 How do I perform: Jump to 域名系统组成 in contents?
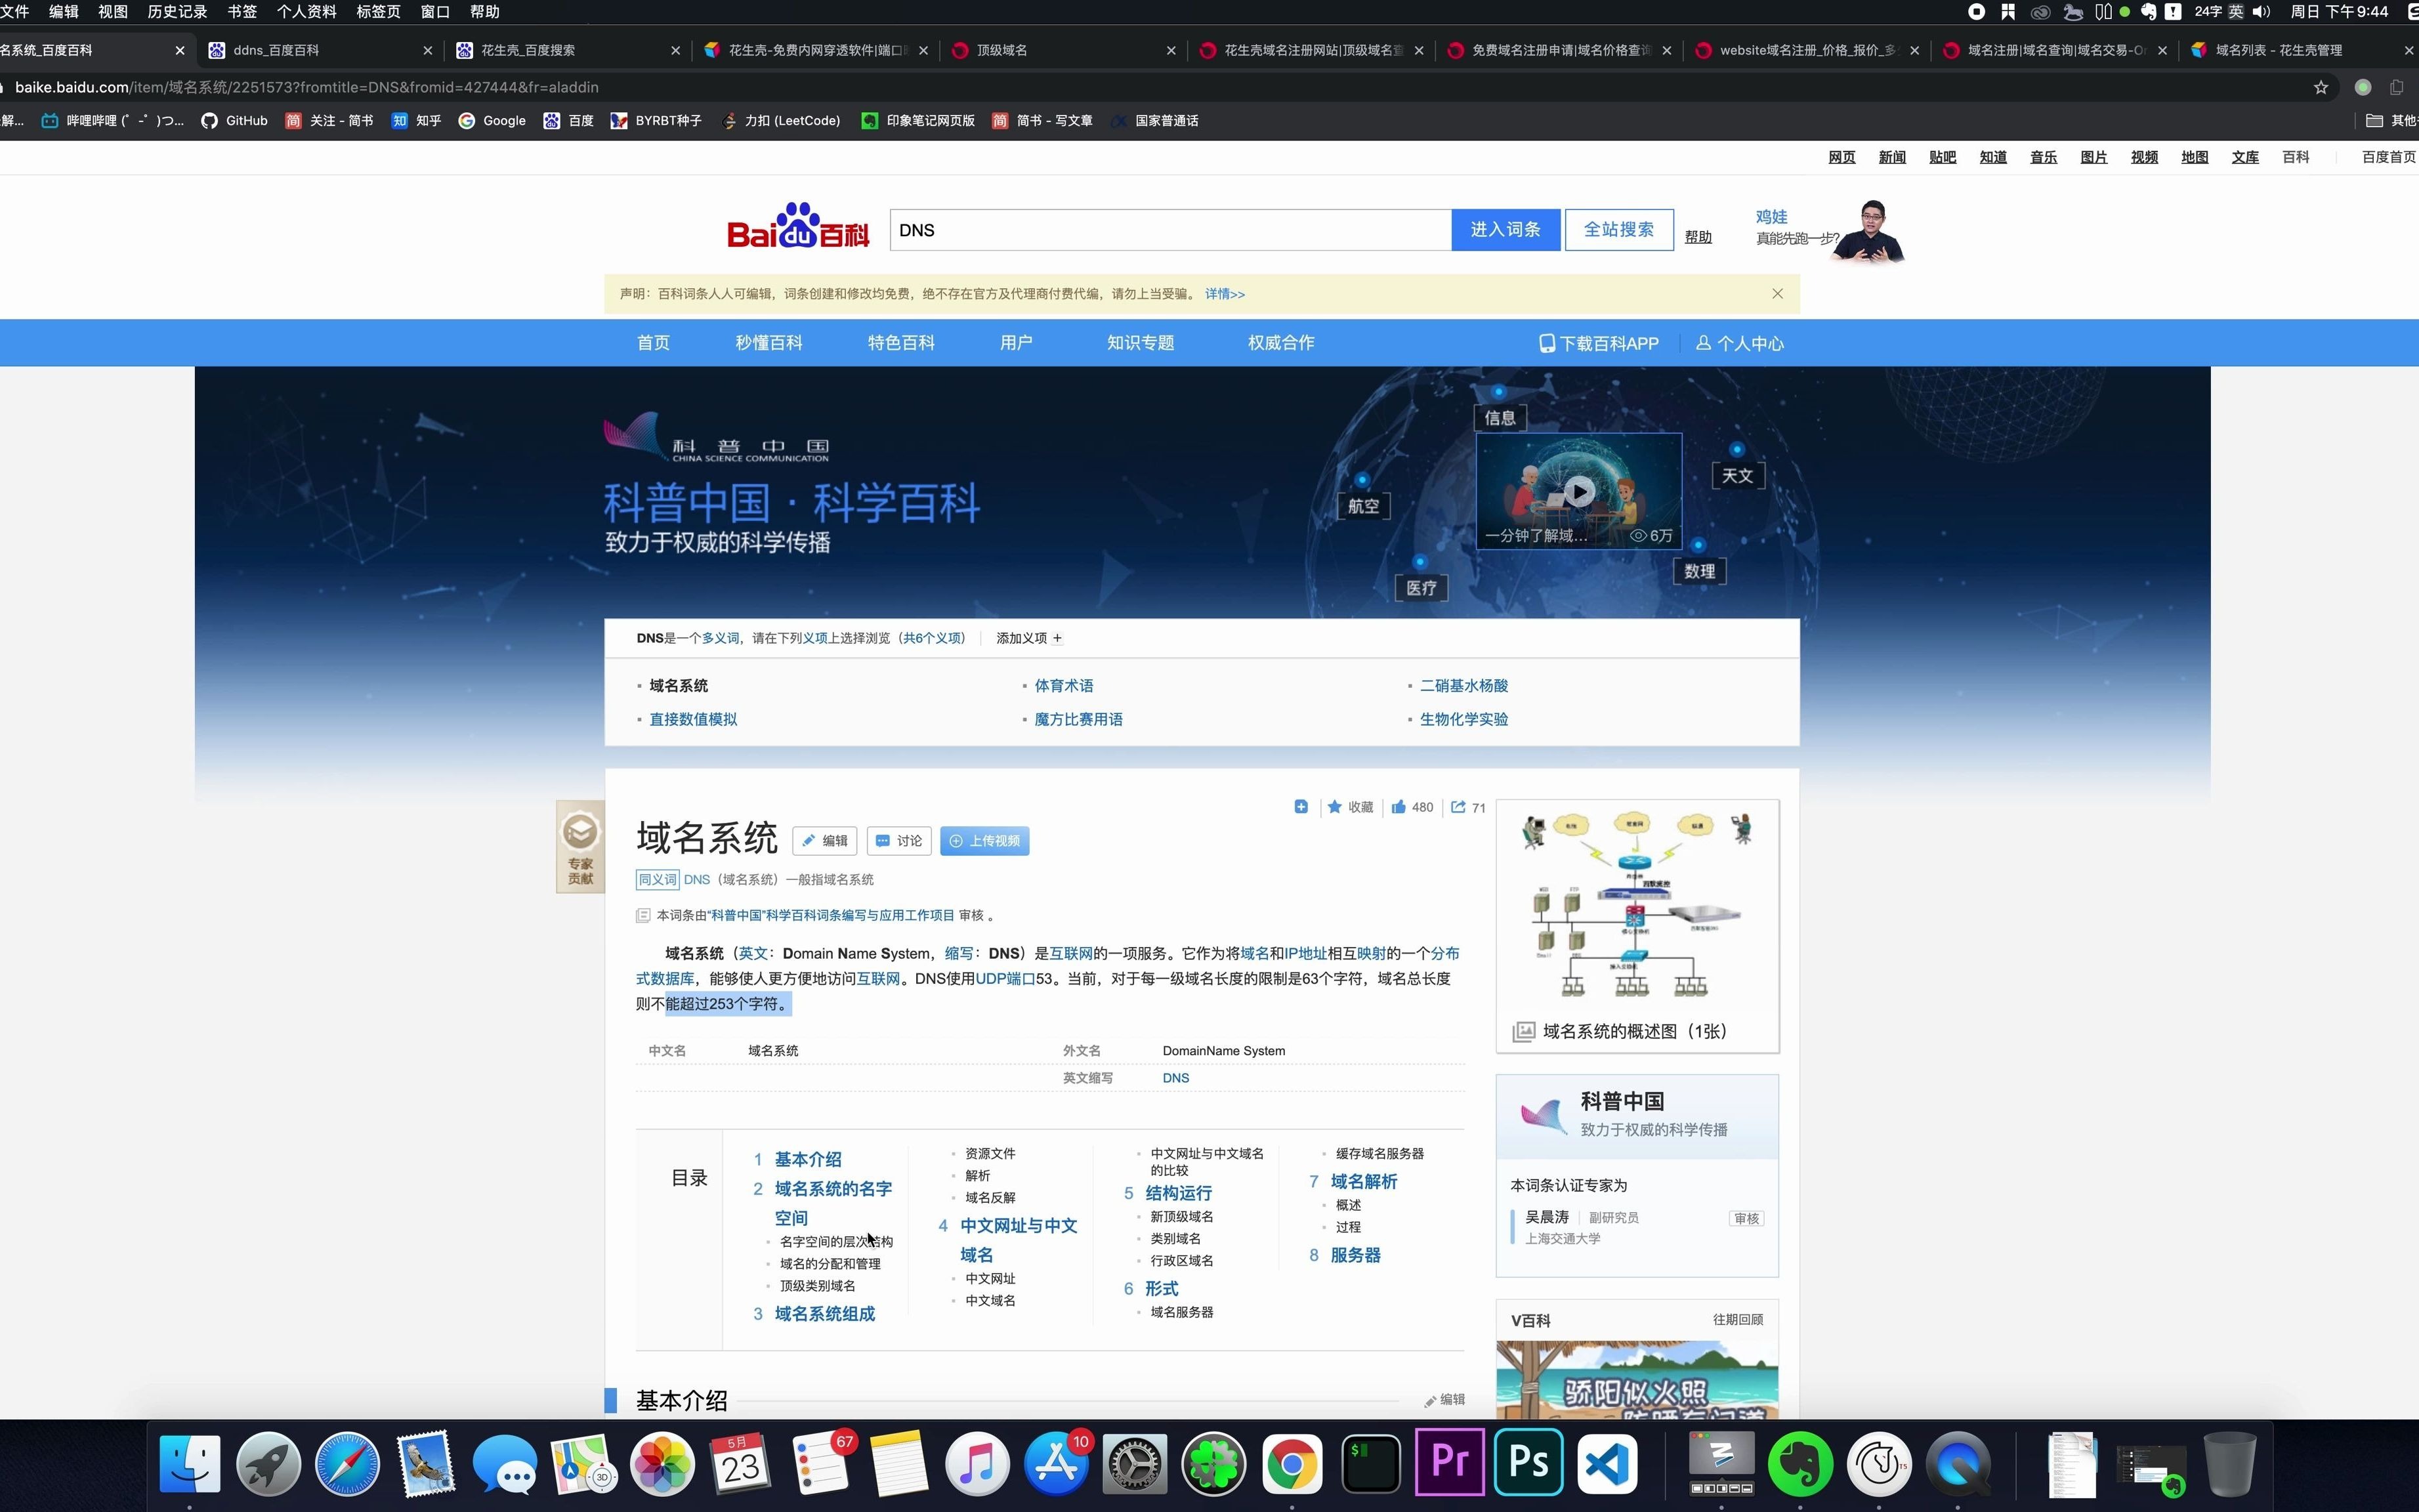[x=825, y=1314]
